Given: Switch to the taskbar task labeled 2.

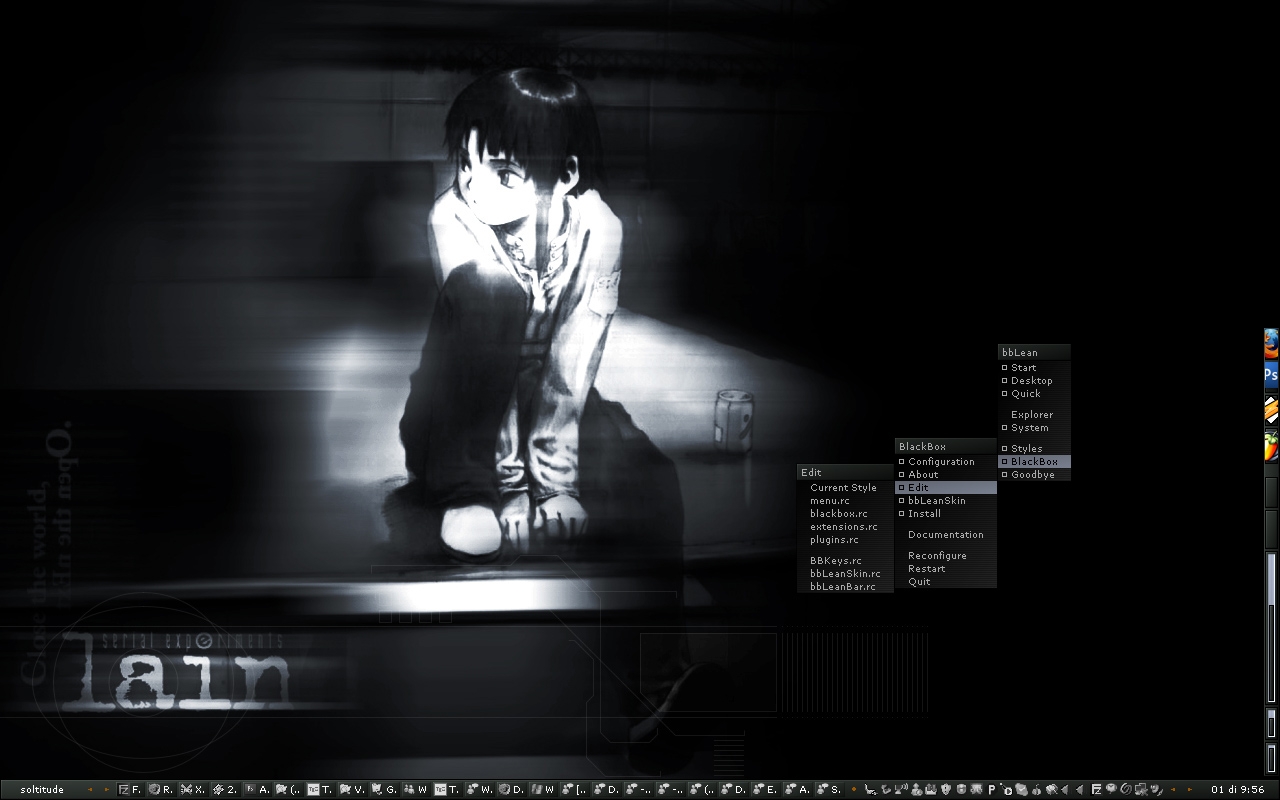Looking at the screenshot, I should pos(224,789).
